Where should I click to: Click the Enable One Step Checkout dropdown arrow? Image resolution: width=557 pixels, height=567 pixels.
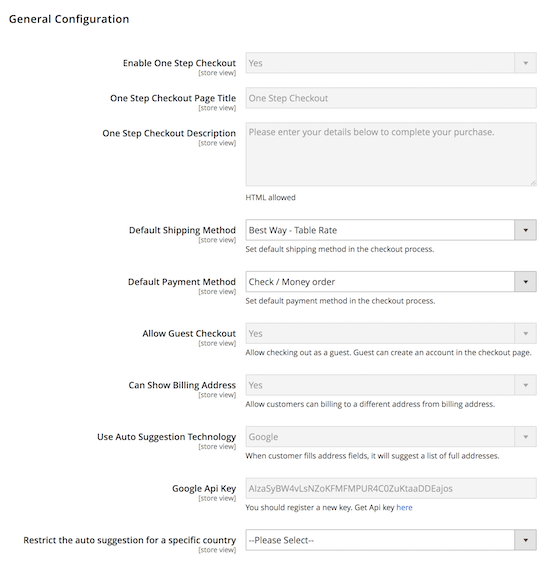526,63
